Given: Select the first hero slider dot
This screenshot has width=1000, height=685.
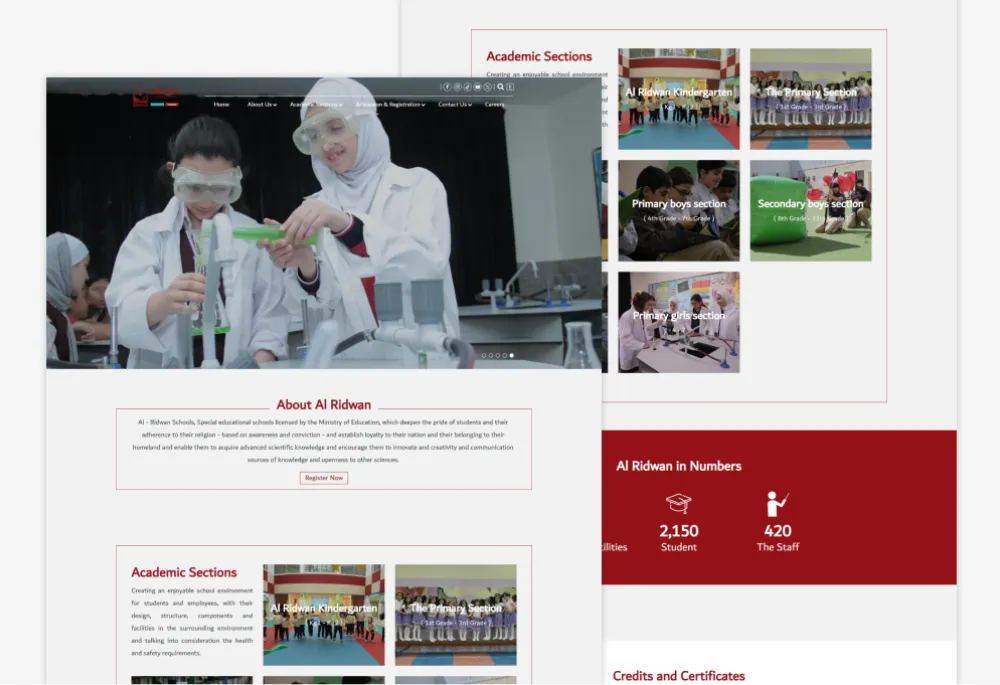Looking at the screenshot, I should coord(484,355).
